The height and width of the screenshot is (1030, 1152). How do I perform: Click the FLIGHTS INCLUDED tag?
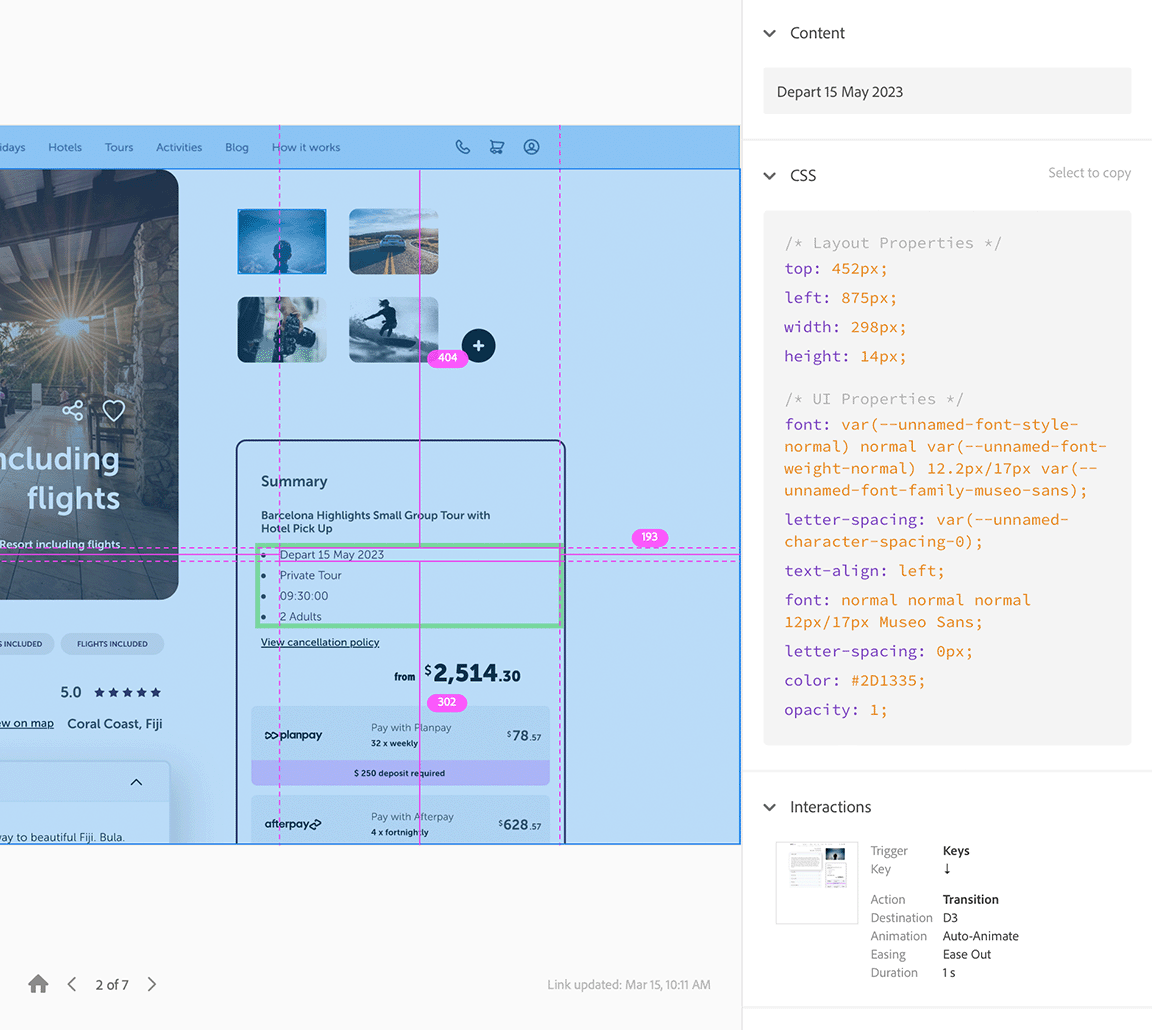coord(112,644)
